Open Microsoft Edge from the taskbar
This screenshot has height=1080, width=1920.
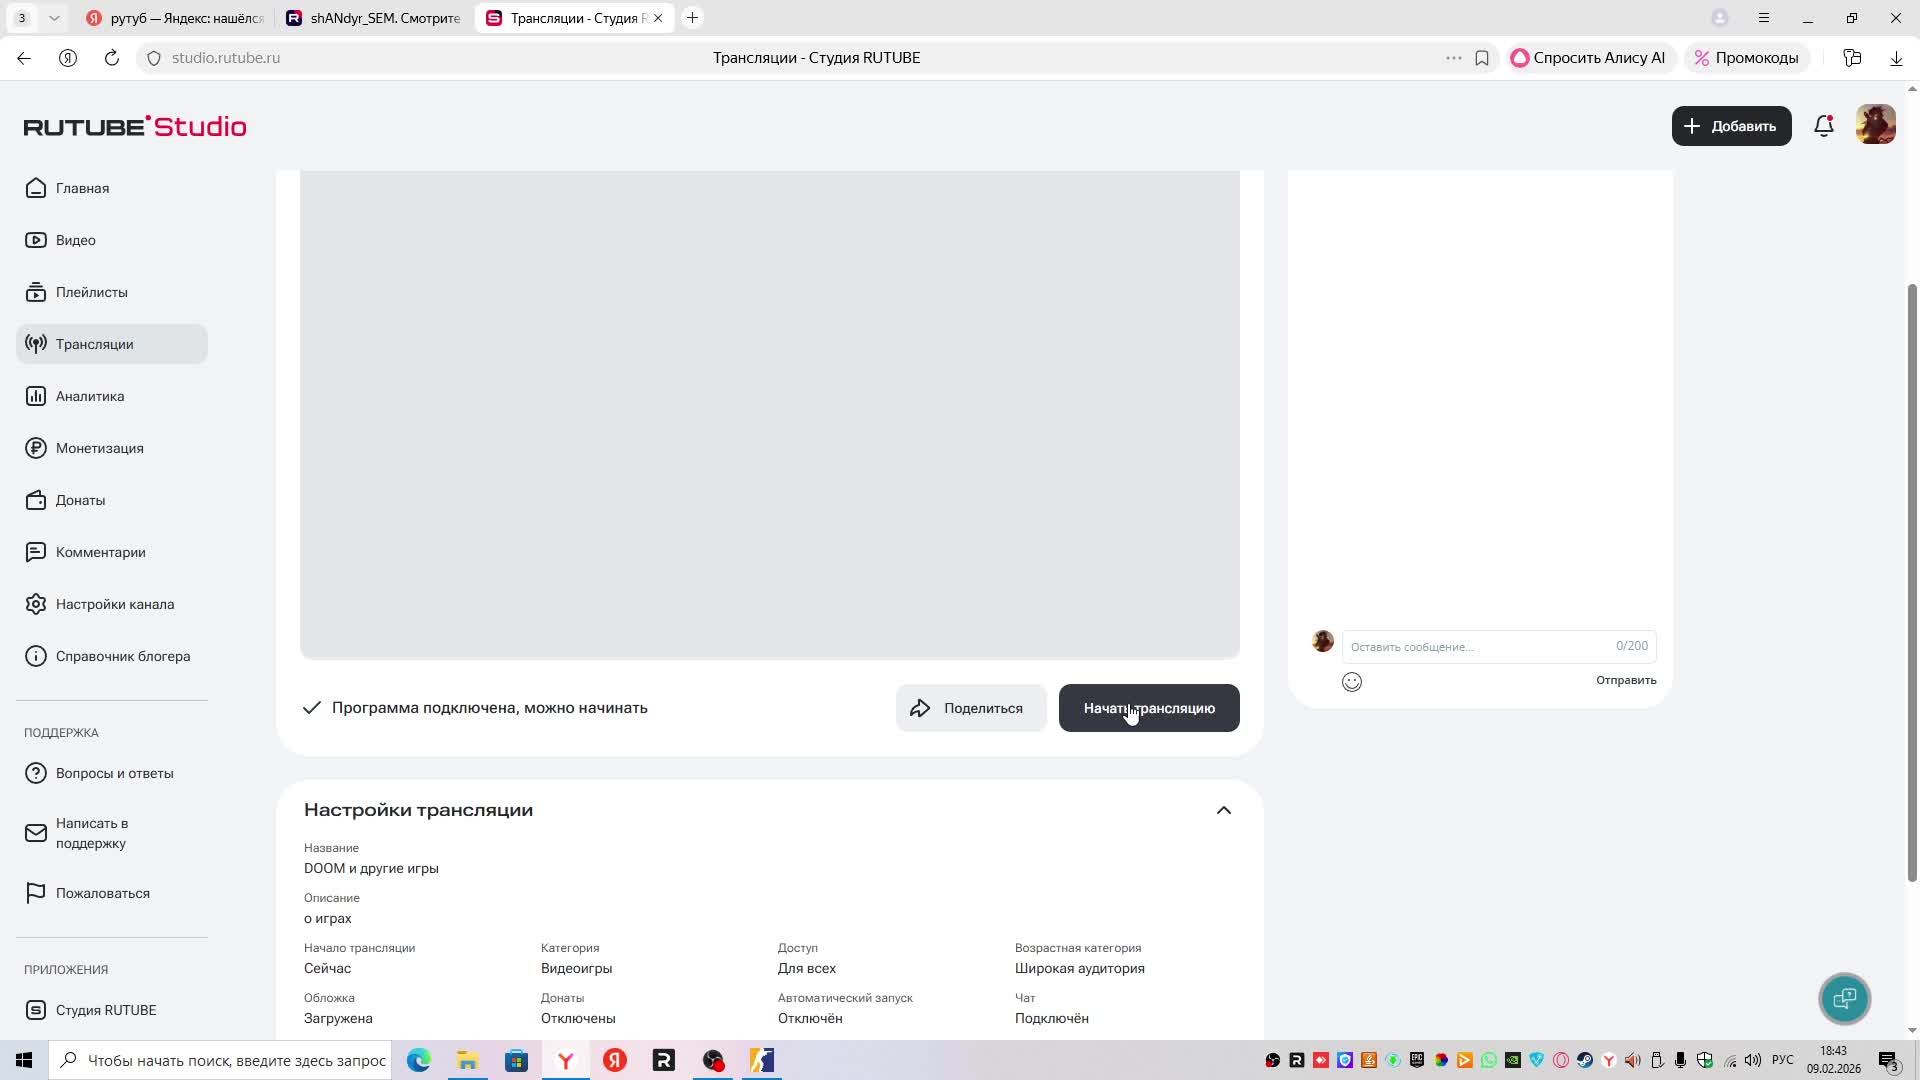(418, 1060)
